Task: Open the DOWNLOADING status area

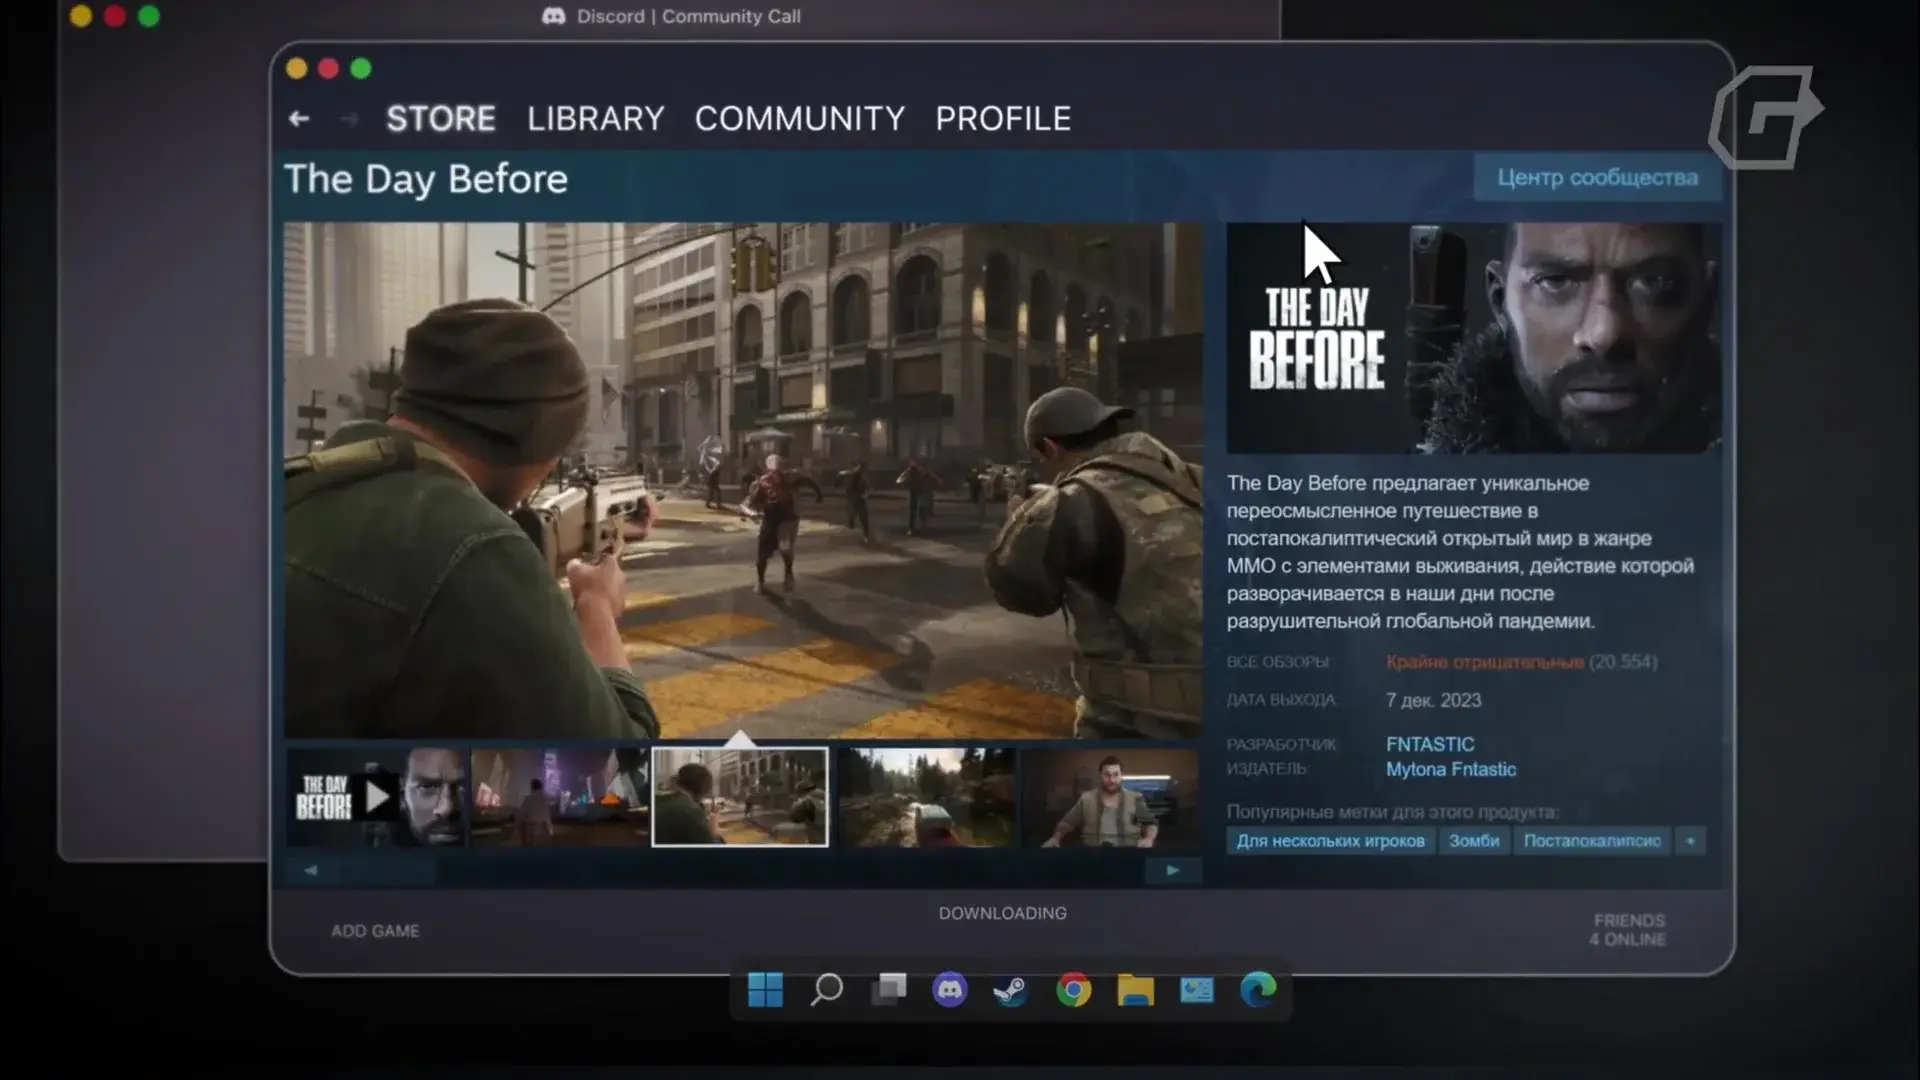Action: [1002, 913]
